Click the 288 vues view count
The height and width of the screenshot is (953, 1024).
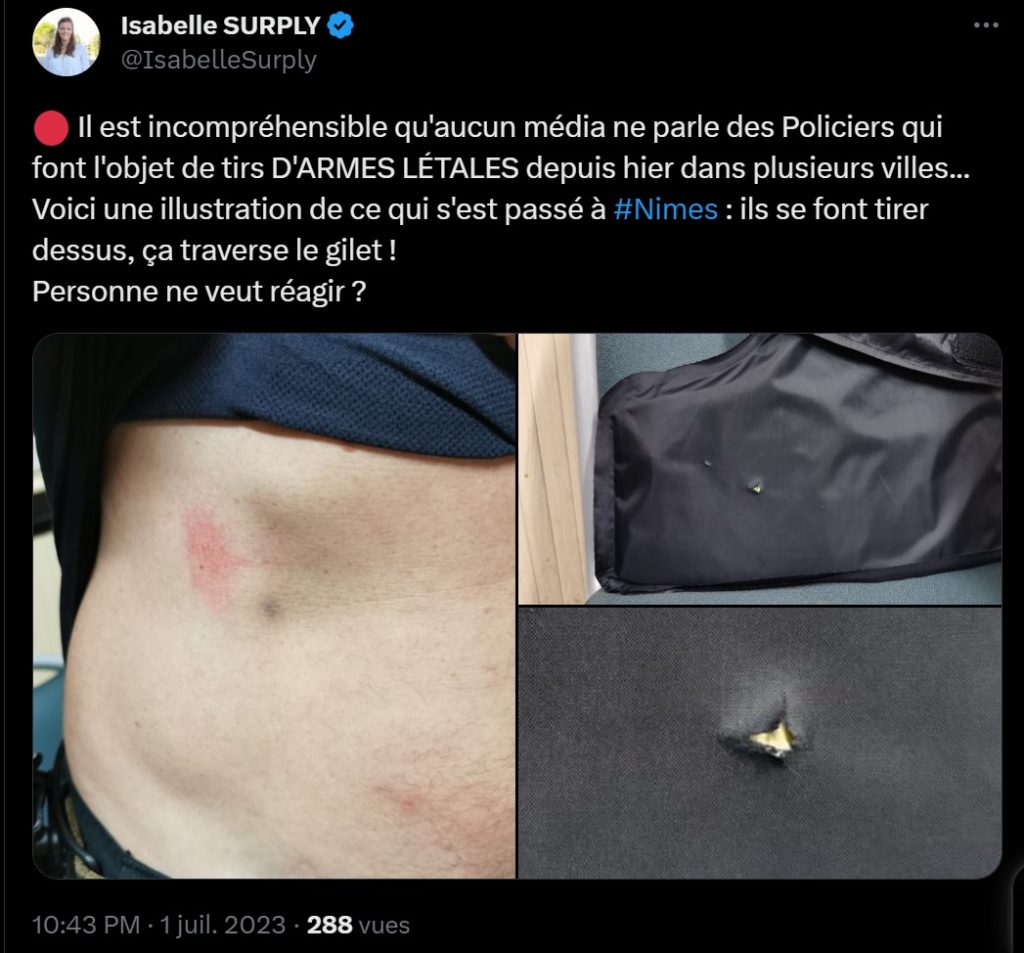click(358, 925)
